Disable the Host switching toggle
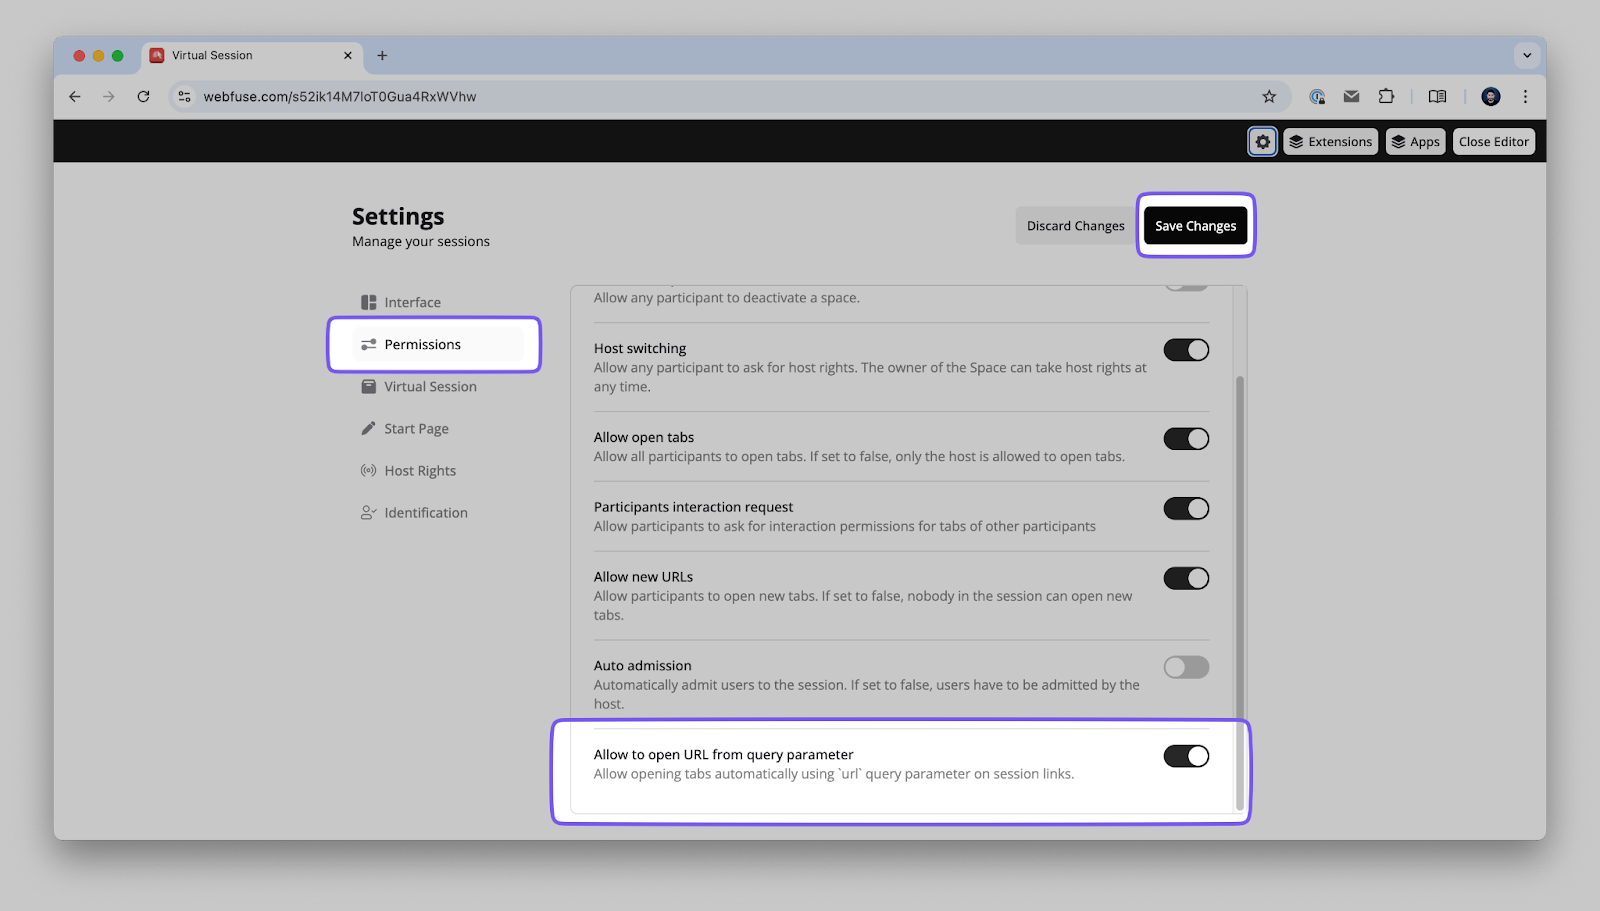1600x911 pixels. click(x=1186, y=349)
